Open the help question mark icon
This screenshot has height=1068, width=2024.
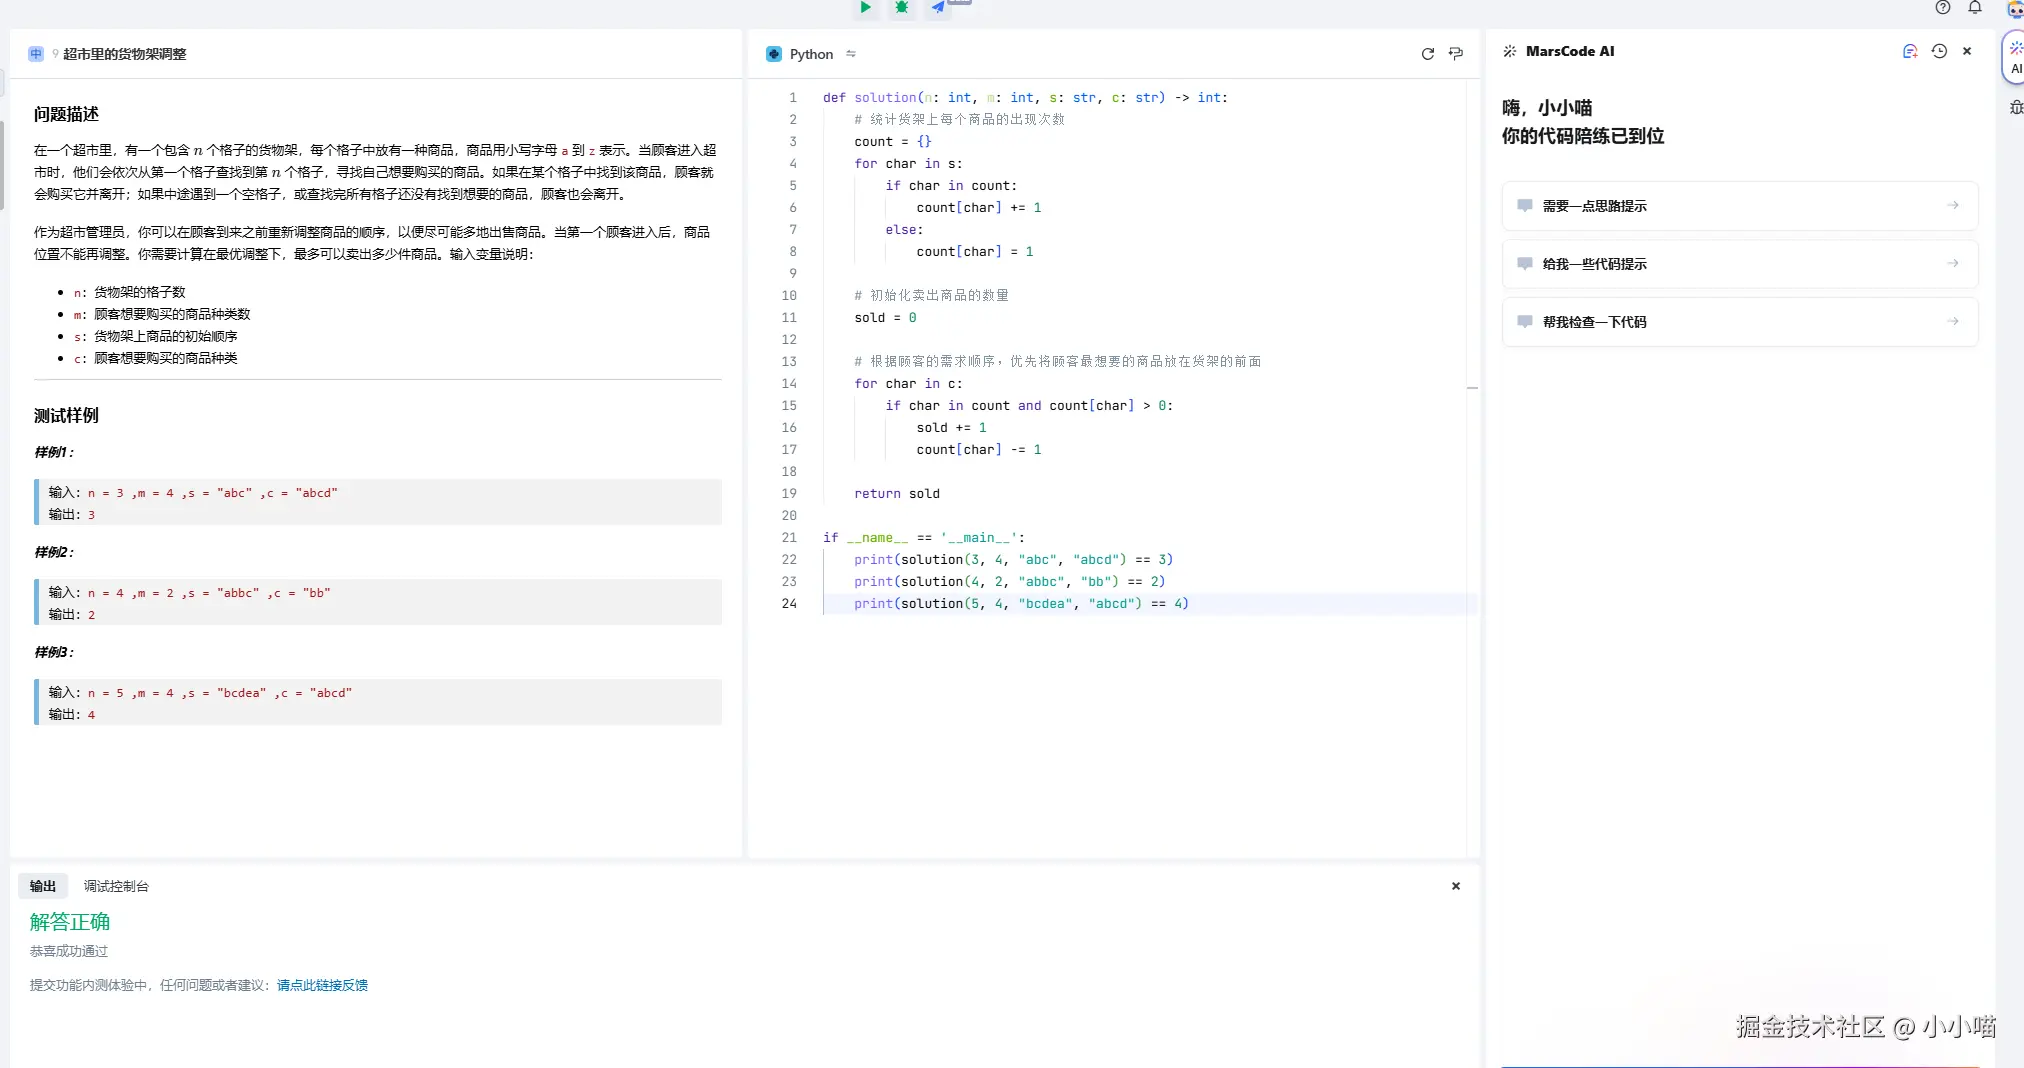pyautogui.click(x=1942, y=8)
